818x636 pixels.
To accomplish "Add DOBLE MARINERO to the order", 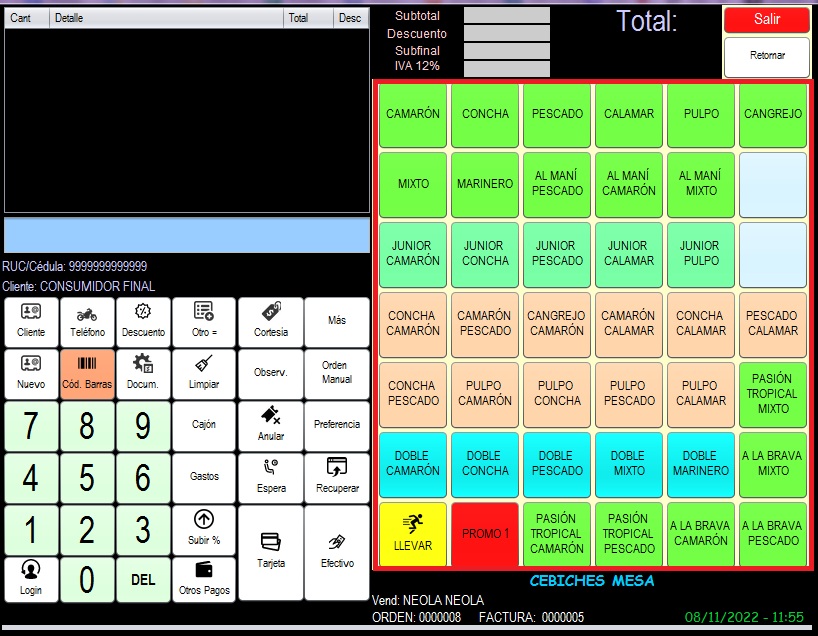I will pyautogui.click(x=700, y=464).
